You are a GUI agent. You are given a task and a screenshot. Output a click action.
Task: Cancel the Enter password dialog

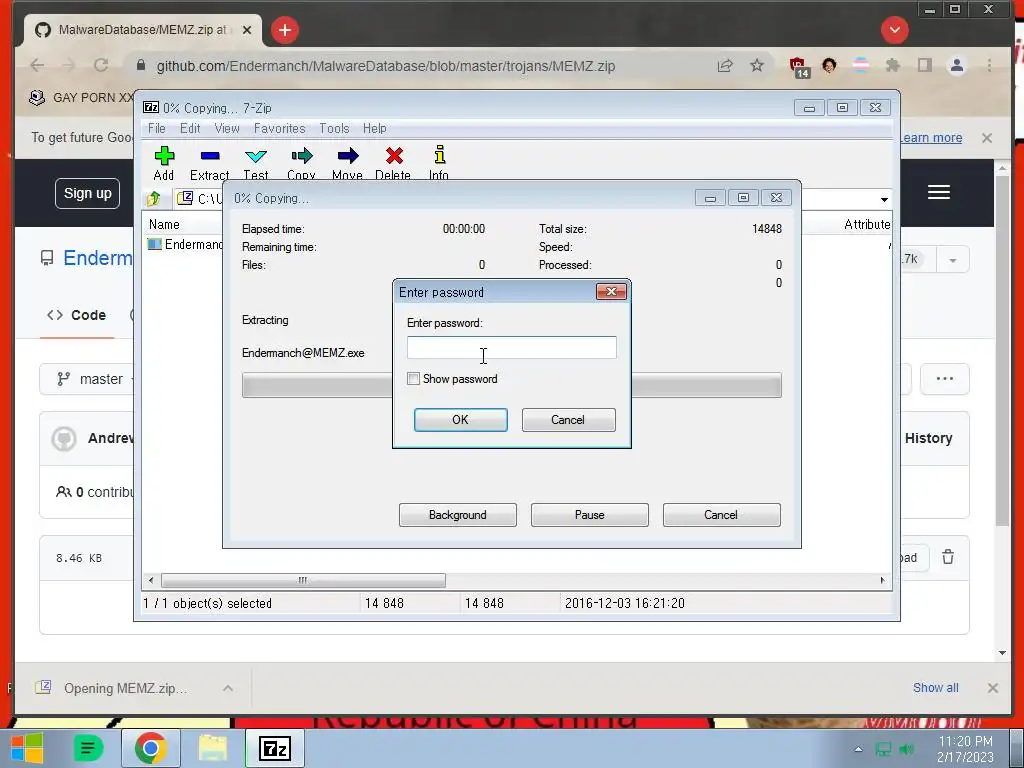568,420
